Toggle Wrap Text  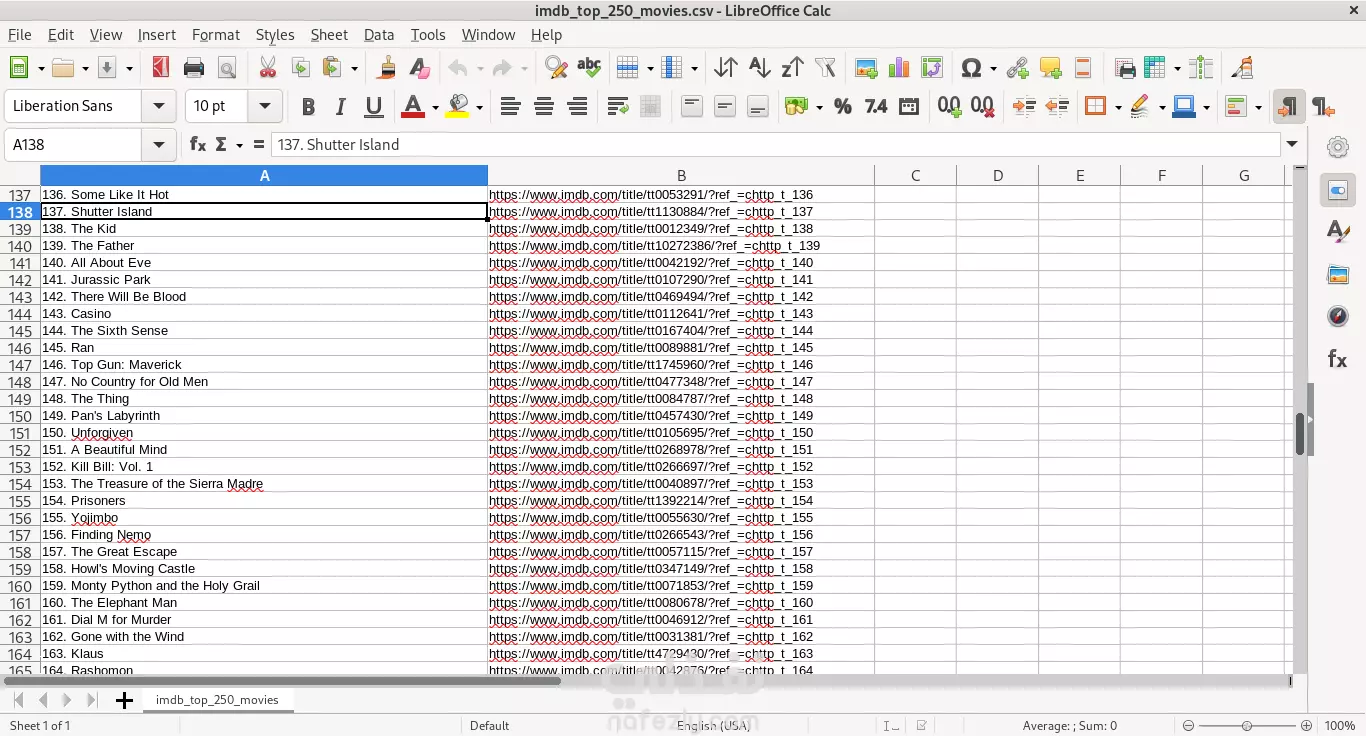tap(618, 106)
